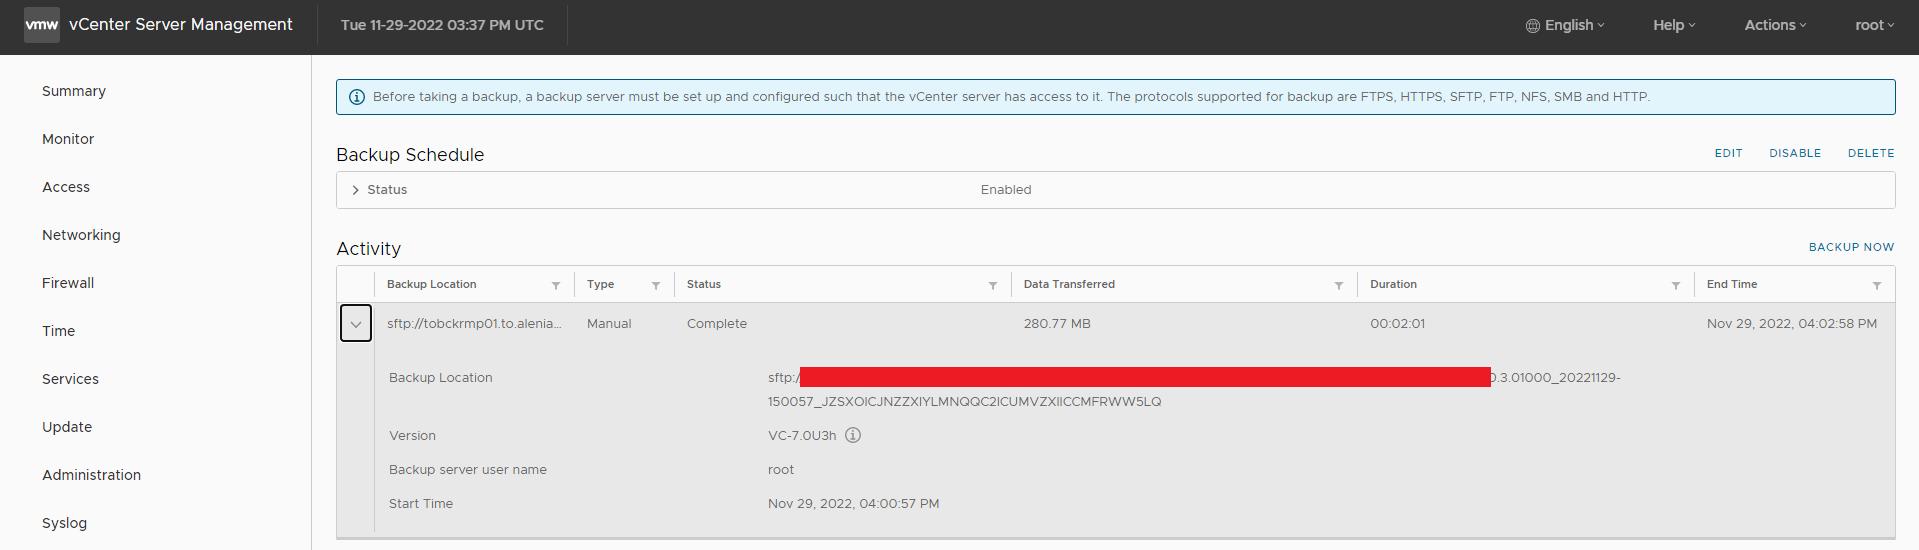1919x550 pixels.
Task: Filter the Backup Location column
Action: click(x=556, y=285)
